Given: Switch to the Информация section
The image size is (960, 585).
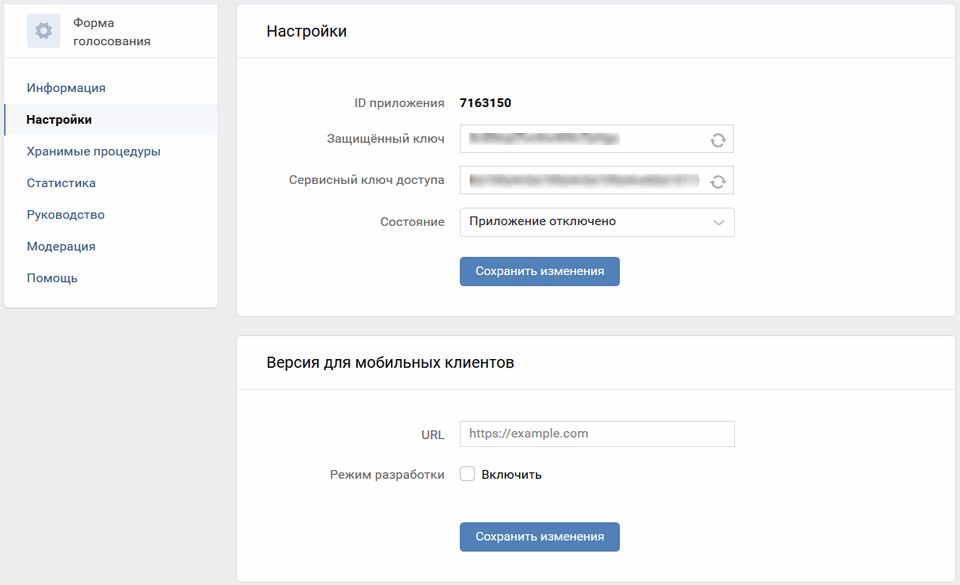Looking at the screenshot, I should point(57,87).
